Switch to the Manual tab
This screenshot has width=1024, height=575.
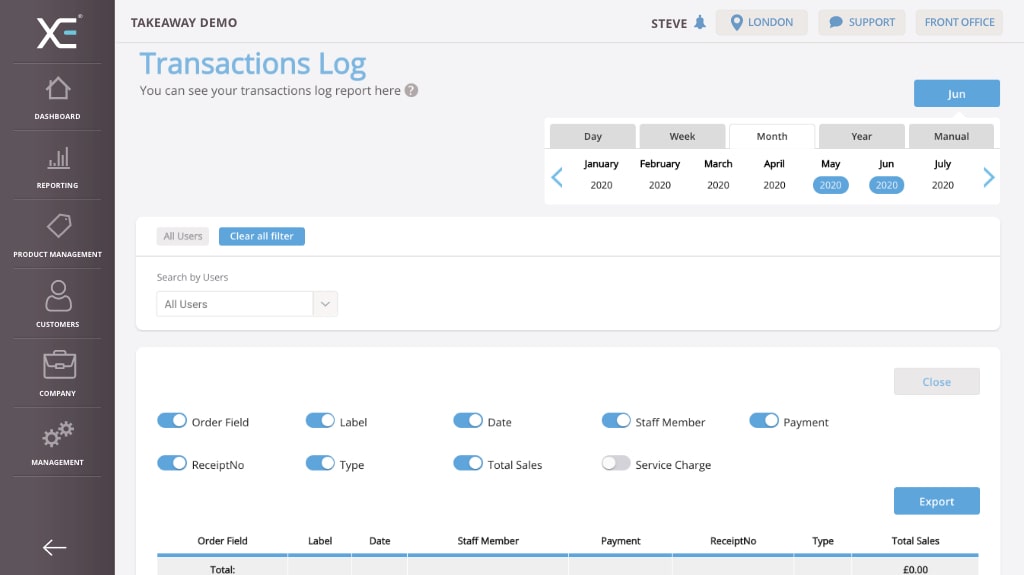coord(951,137)
